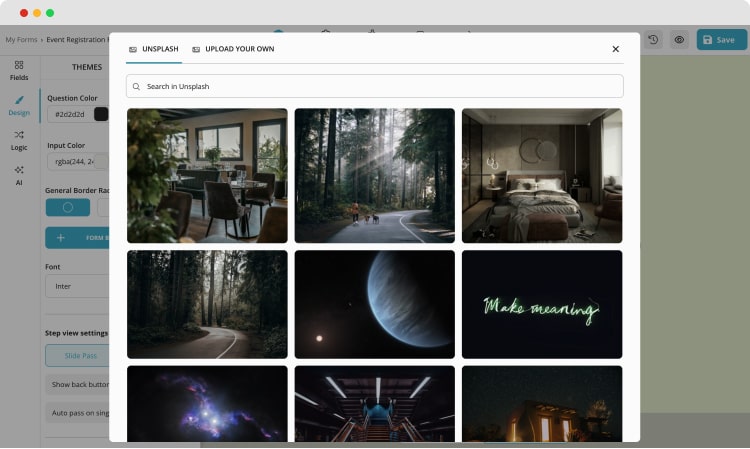Click the Unsplash tab image icon
The width and height of the screenshot is (750, 449).
point(133,49)
